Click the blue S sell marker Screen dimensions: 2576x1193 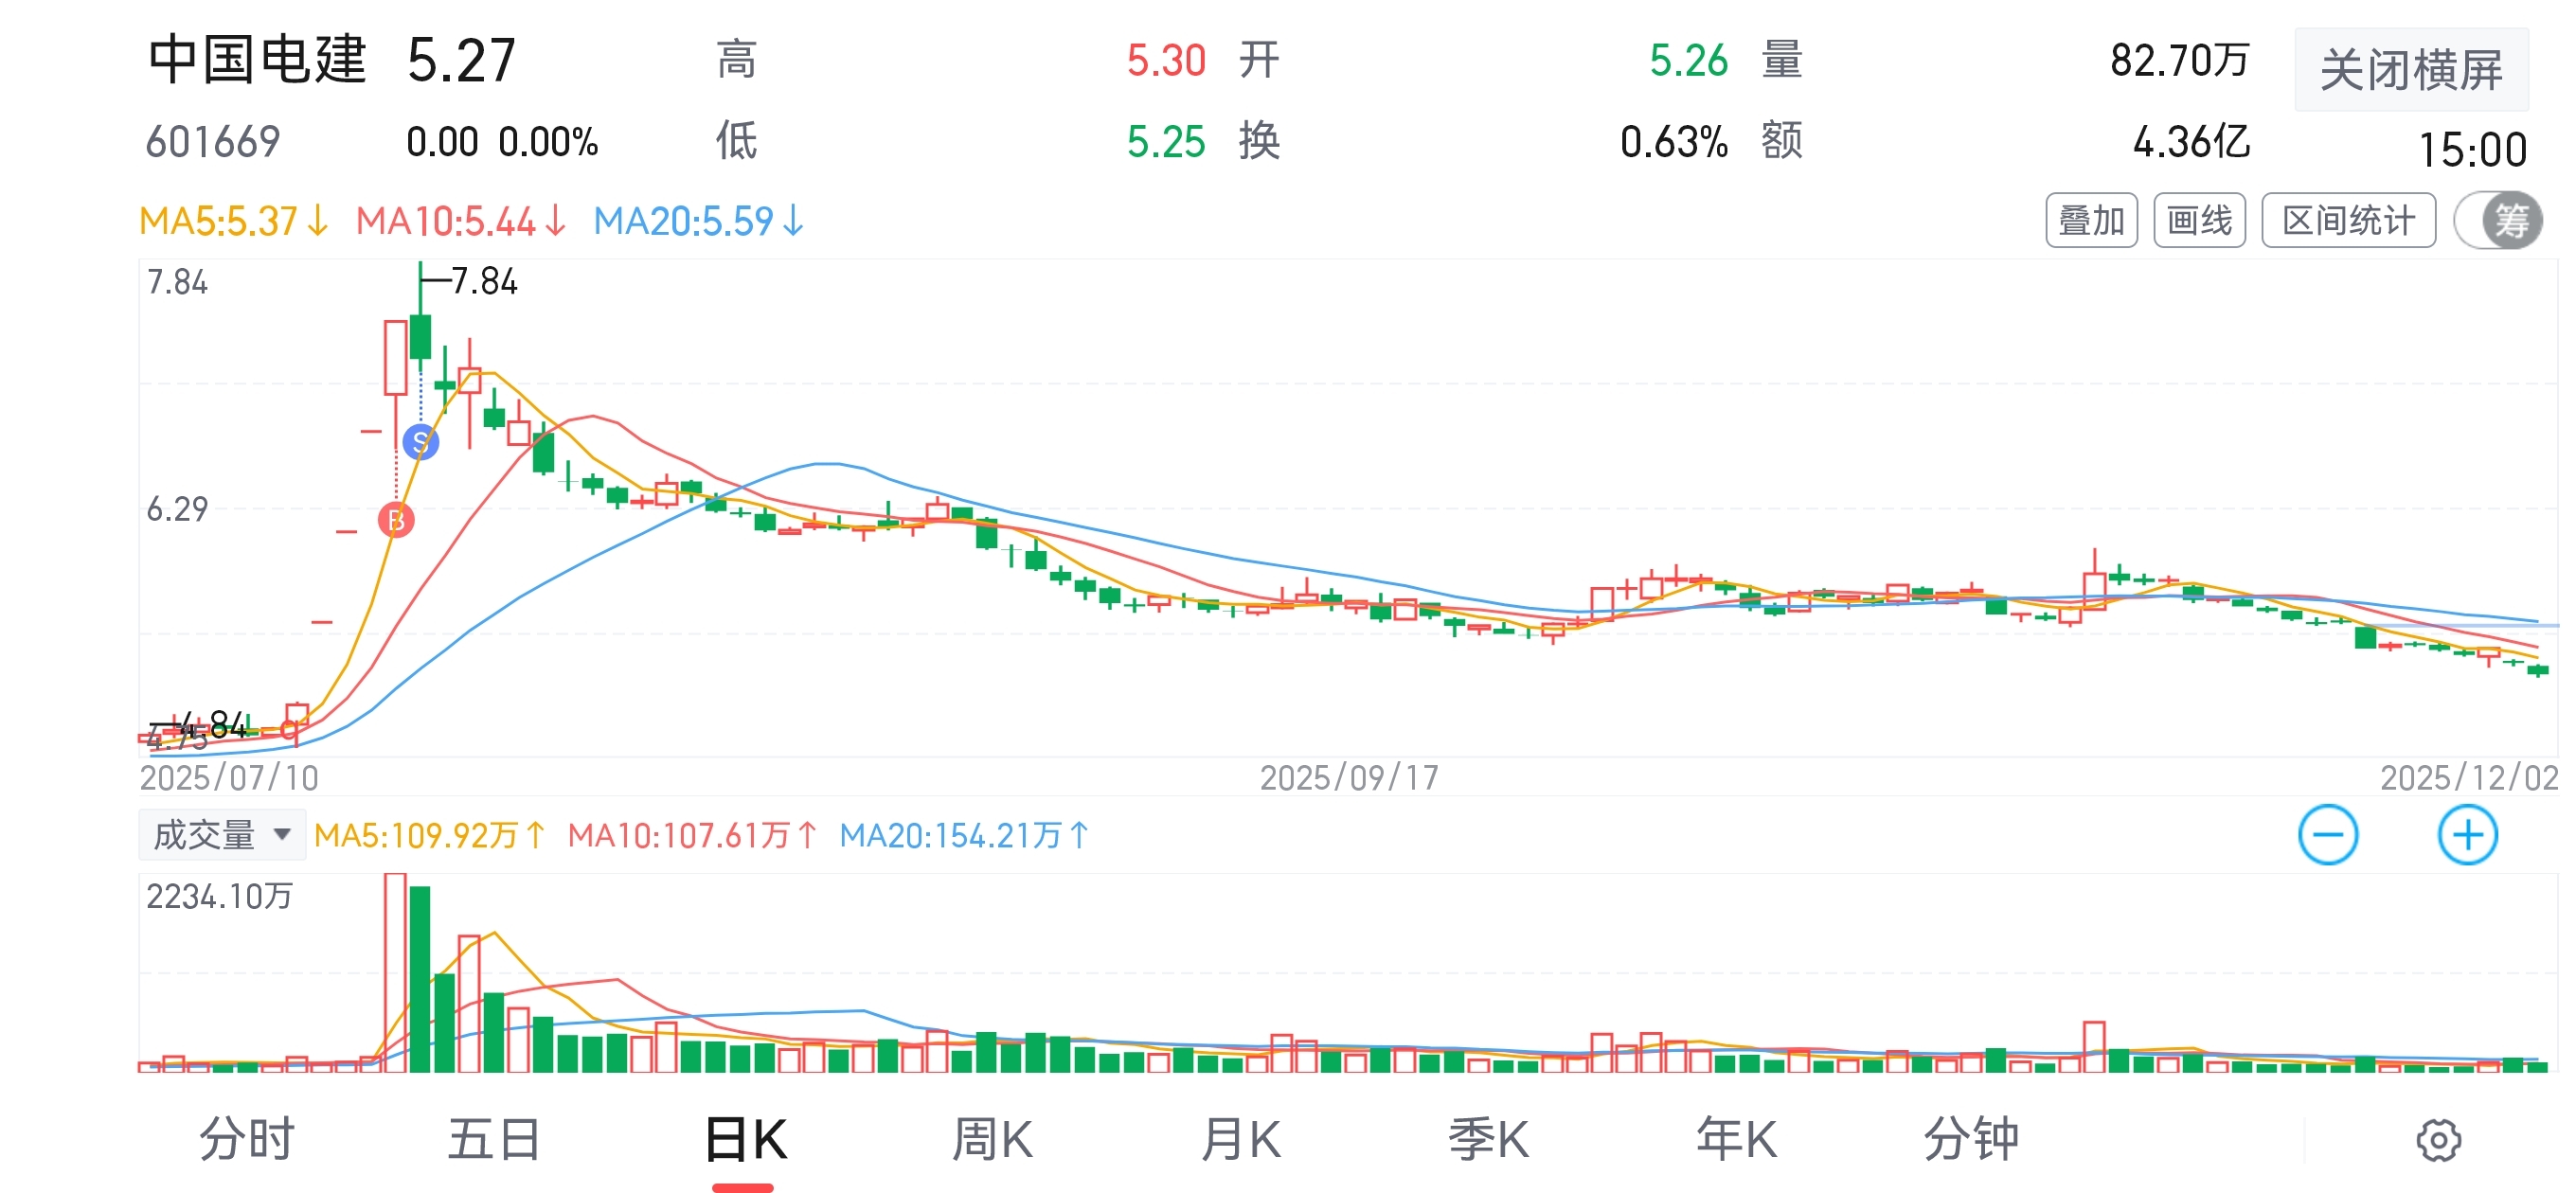[x=420, y=441]
